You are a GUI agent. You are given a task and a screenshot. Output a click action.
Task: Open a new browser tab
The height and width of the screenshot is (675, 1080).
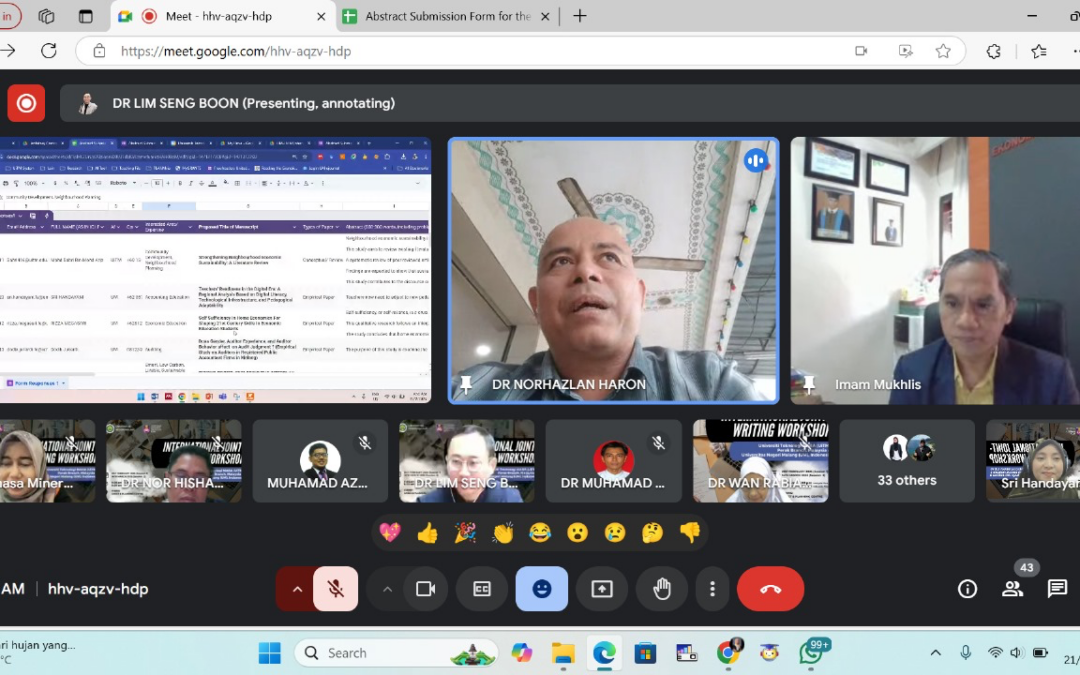580,16
